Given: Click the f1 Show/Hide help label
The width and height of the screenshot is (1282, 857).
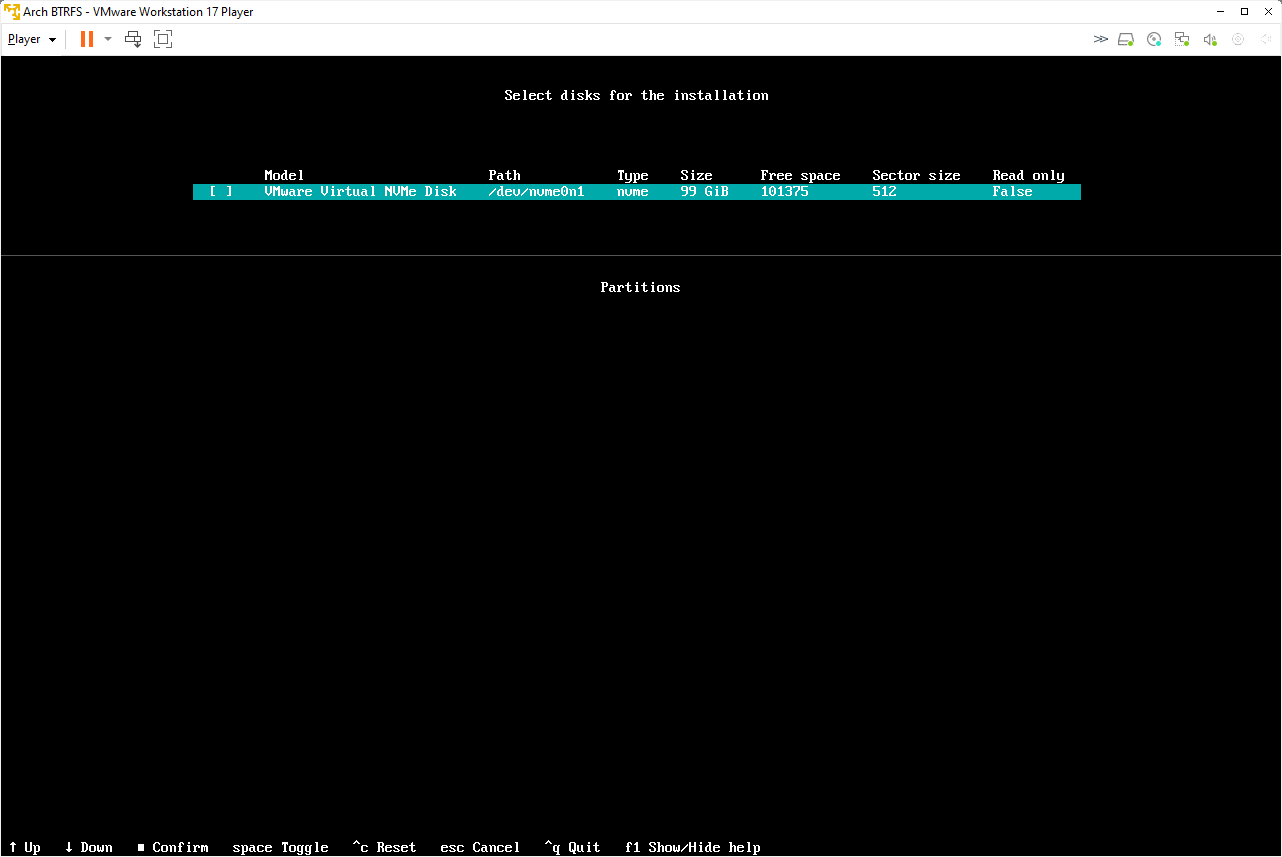Looking at the screenshot, I should tap(693, 847).
